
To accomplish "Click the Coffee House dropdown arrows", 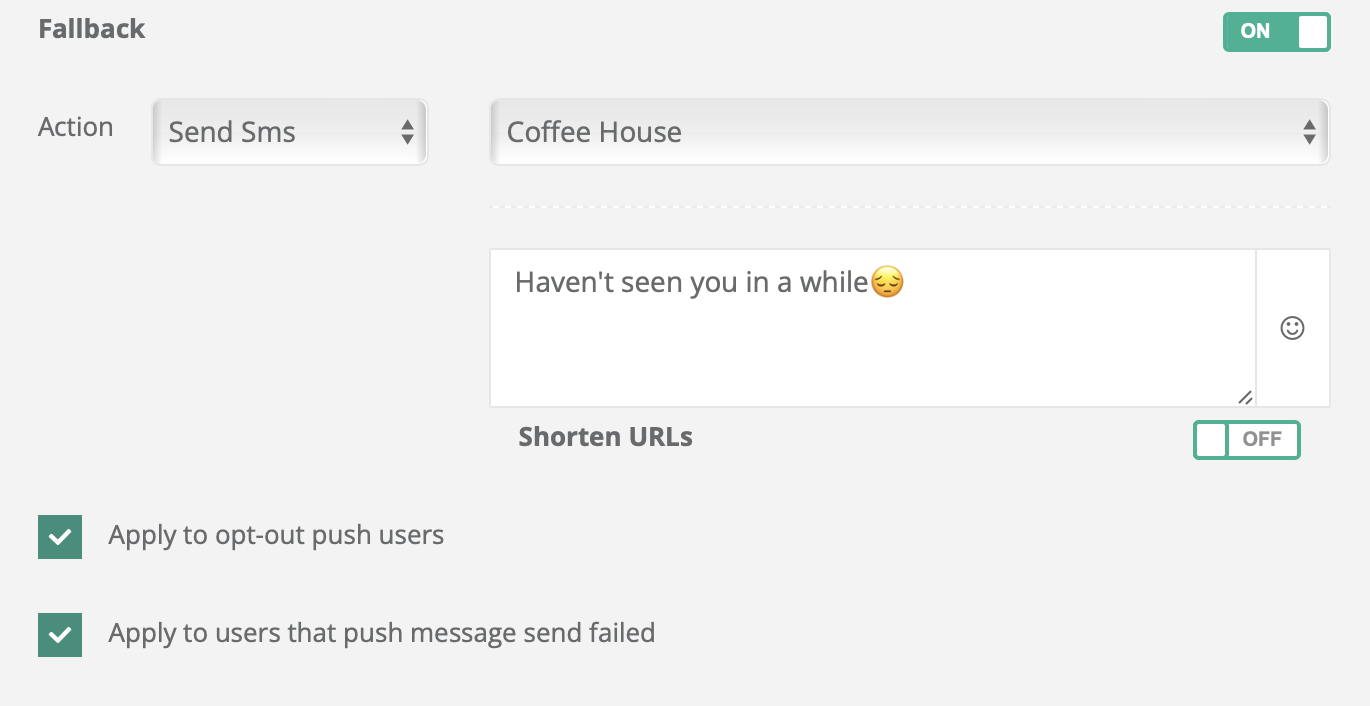I will pyautogui.click(x=1309, y=132).
